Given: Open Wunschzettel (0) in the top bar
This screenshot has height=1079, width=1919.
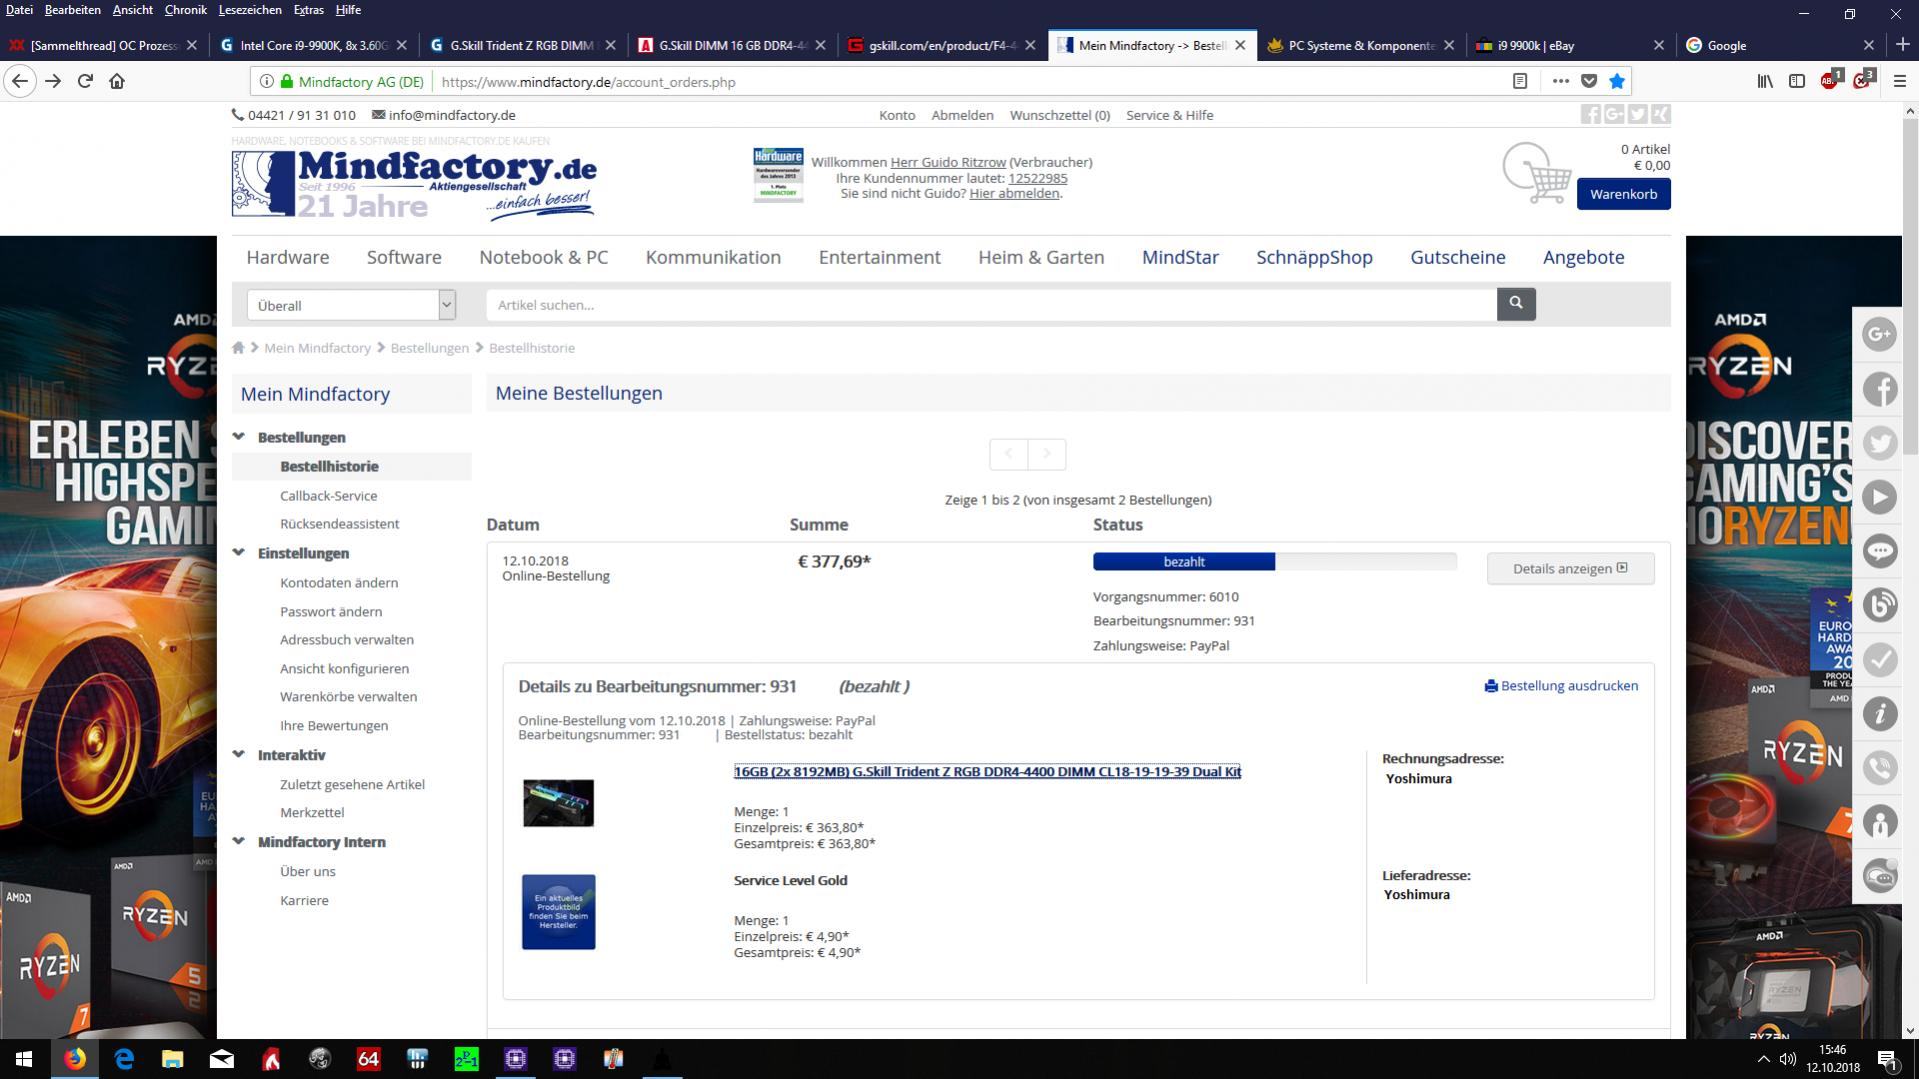Looking at the screenshot, I should (x=1059, y=115).
